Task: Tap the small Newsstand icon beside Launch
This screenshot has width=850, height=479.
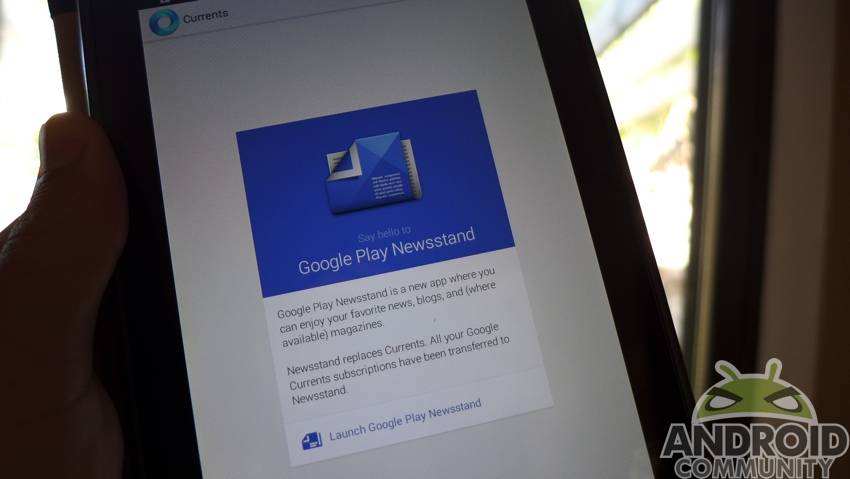Action: pos(312,441)
